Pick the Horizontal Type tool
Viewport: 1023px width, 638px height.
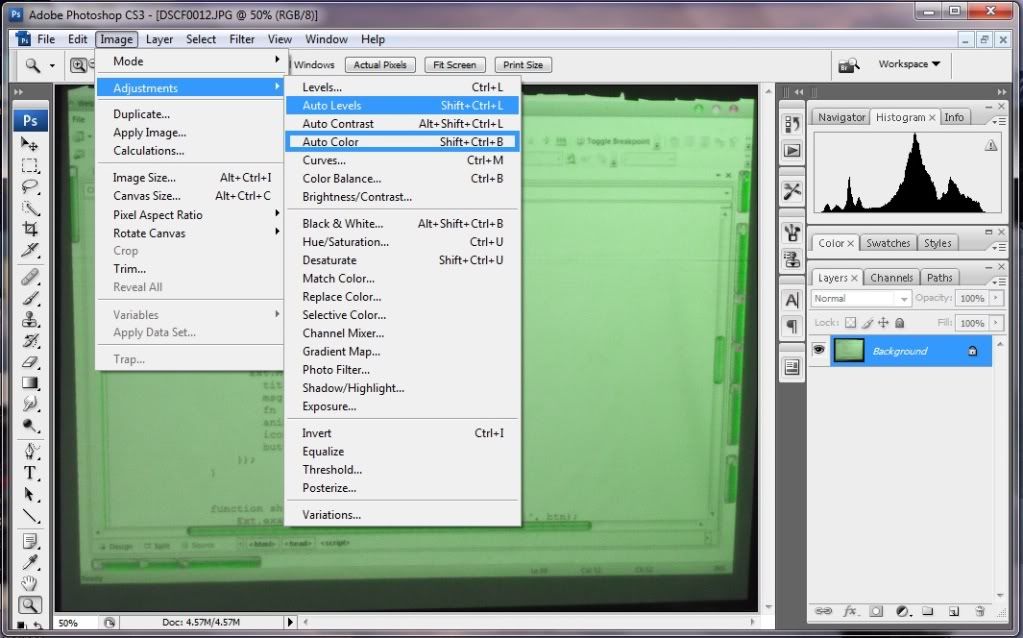(30, 473)
